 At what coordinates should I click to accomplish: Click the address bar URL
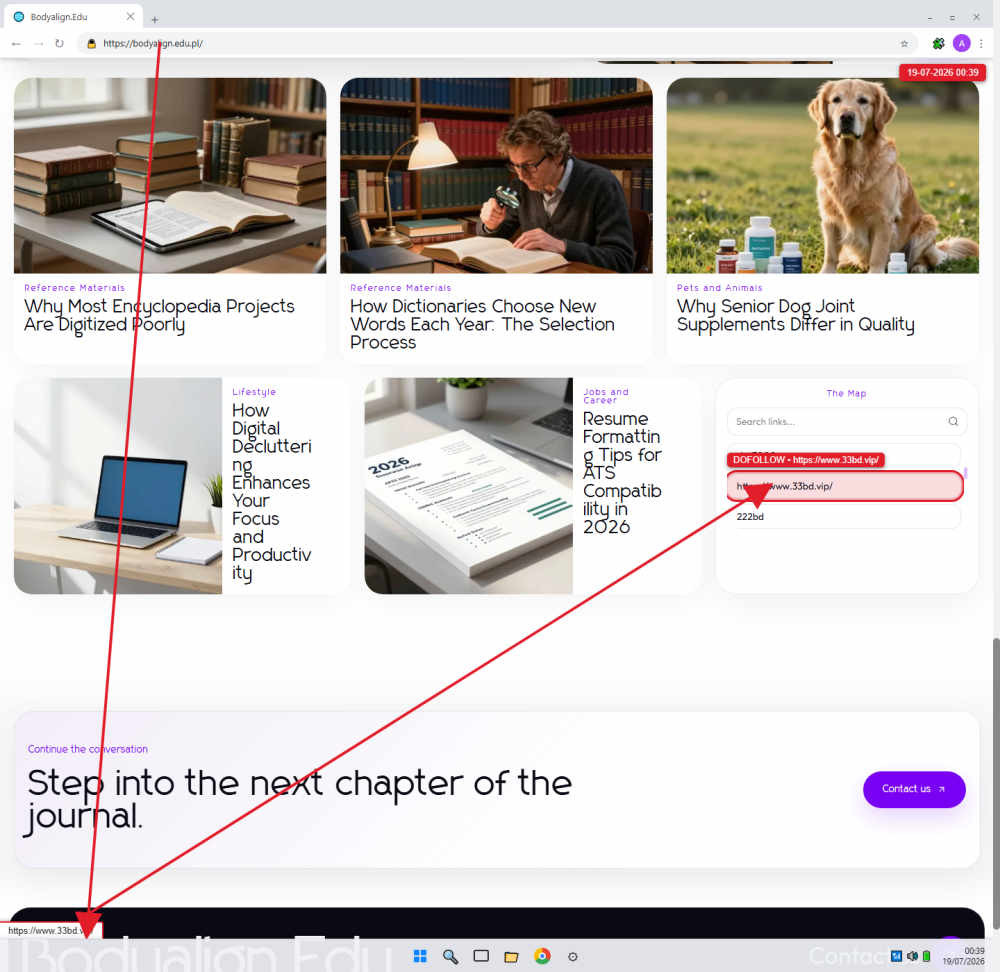tap(153, 43)
